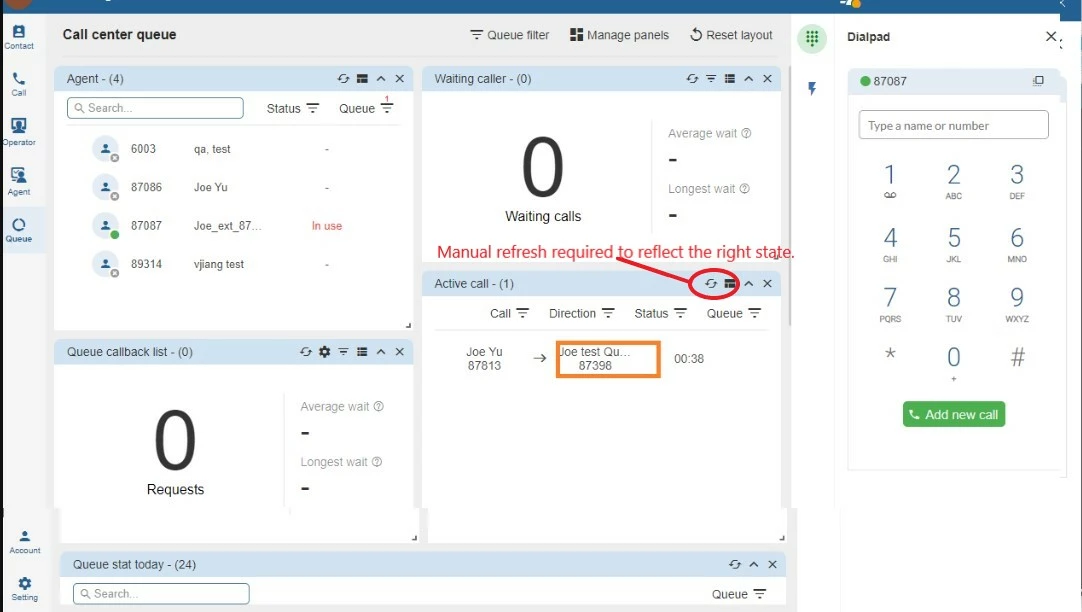Screen dimensions: 1082x612
Task: Select agent row 87087 Joe_ext_87
Action: point(235,226)
